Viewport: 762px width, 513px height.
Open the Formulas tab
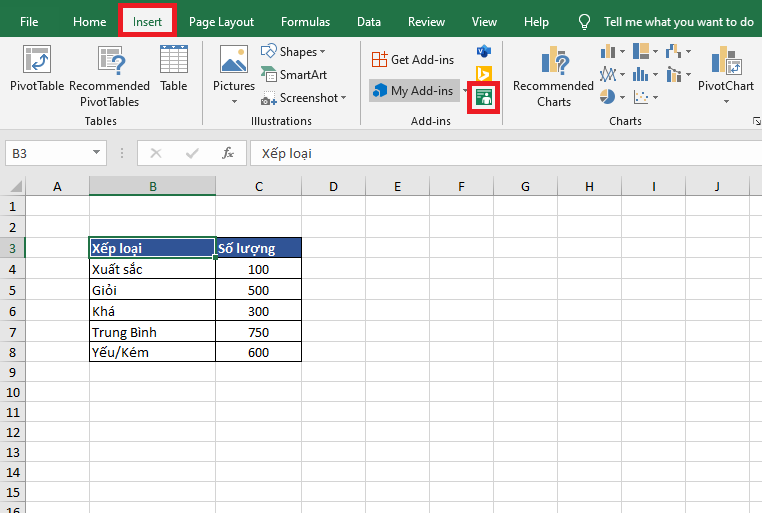coord(305,21)
